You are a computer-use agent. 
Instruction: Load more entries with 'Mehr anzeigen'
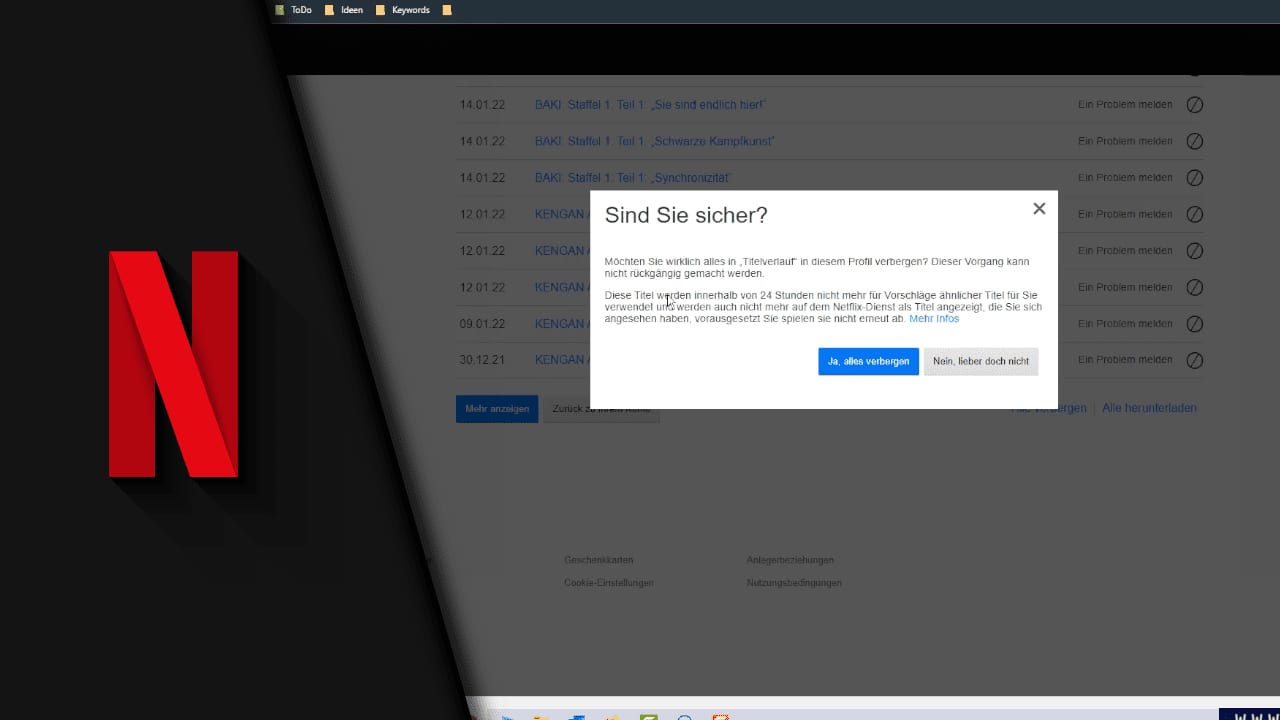point(497,409)
